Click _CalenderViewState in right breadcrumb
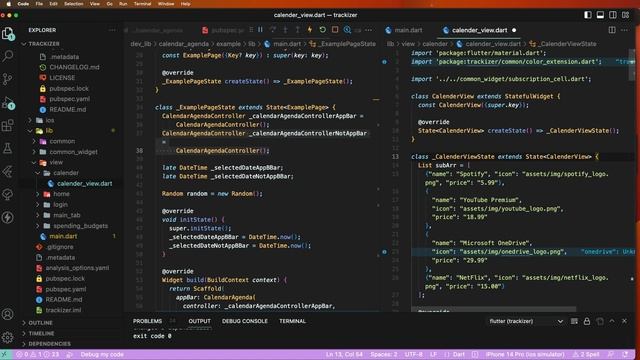 [x=567, y=44]
